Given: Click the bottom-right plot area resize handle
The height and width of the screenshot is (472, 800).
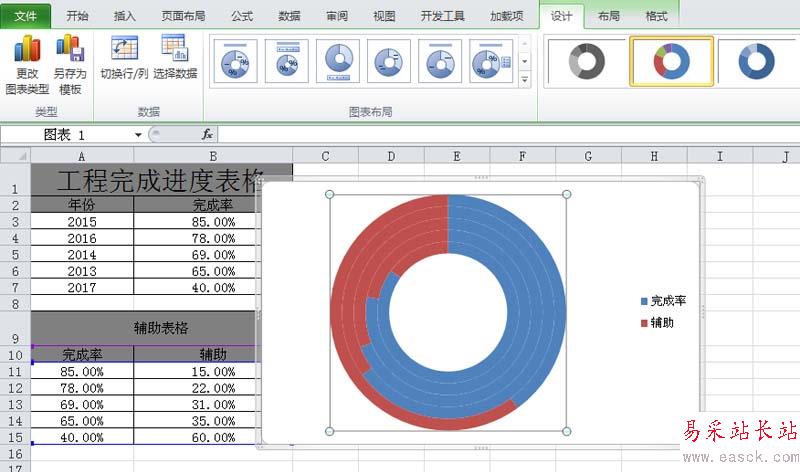Looking at the screenshot, I should click(566, 431).
